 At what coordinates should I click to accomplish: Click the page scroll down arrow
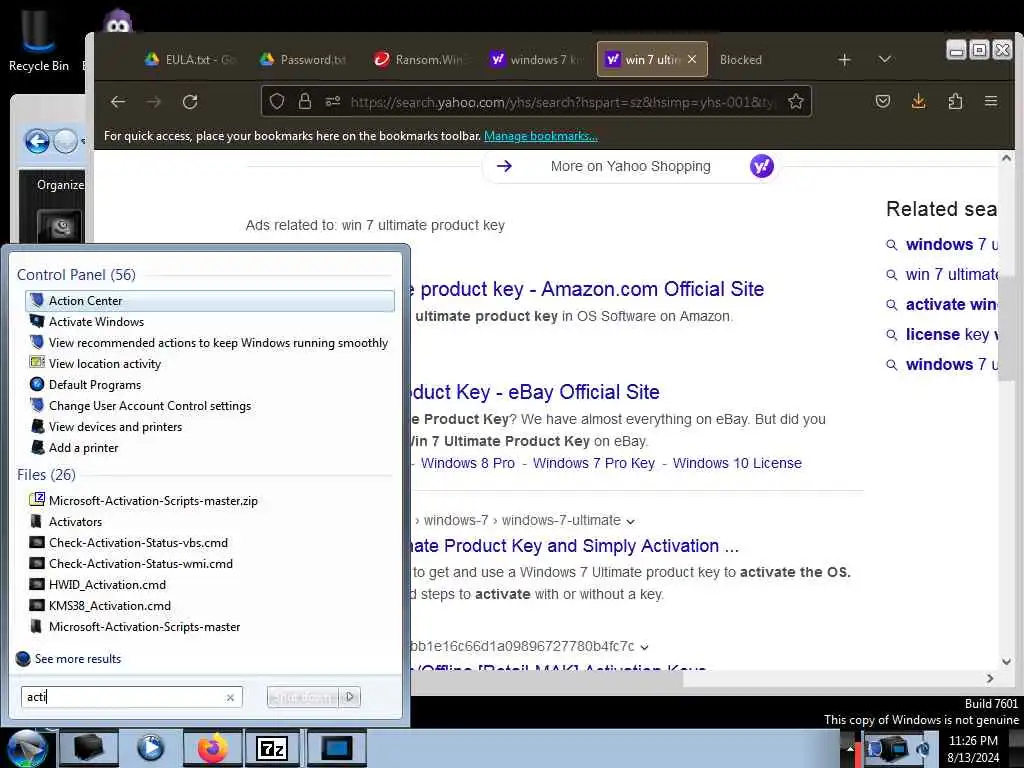tap(1006, 662)
